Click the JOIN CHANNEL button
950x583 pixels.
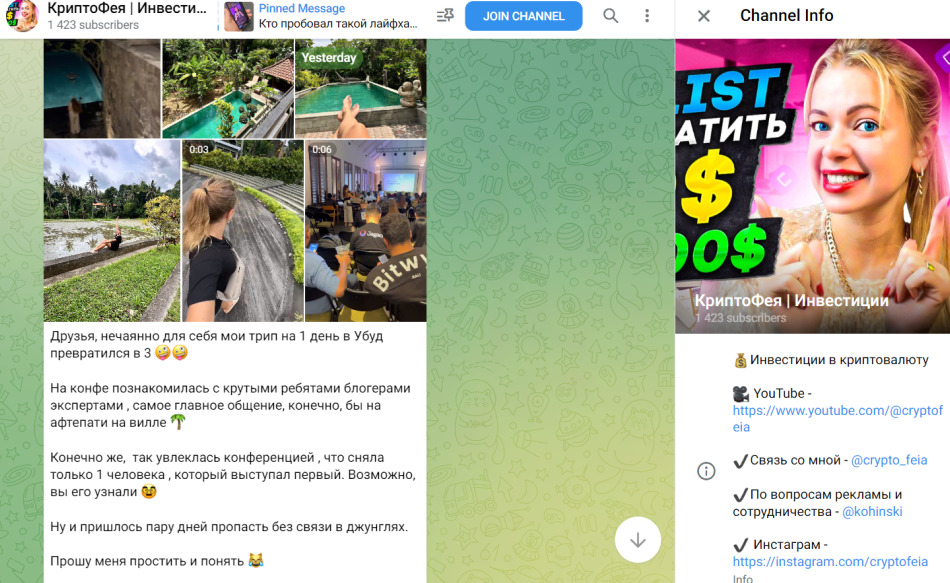pos(523,16)
